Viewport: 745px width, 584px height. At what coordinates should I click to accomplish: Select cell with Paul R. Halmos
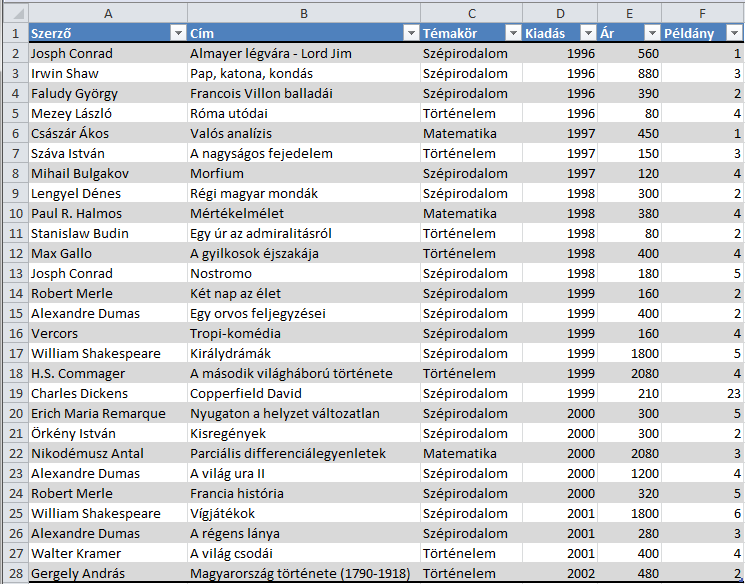pyautogui.click(x=108, y=213)
